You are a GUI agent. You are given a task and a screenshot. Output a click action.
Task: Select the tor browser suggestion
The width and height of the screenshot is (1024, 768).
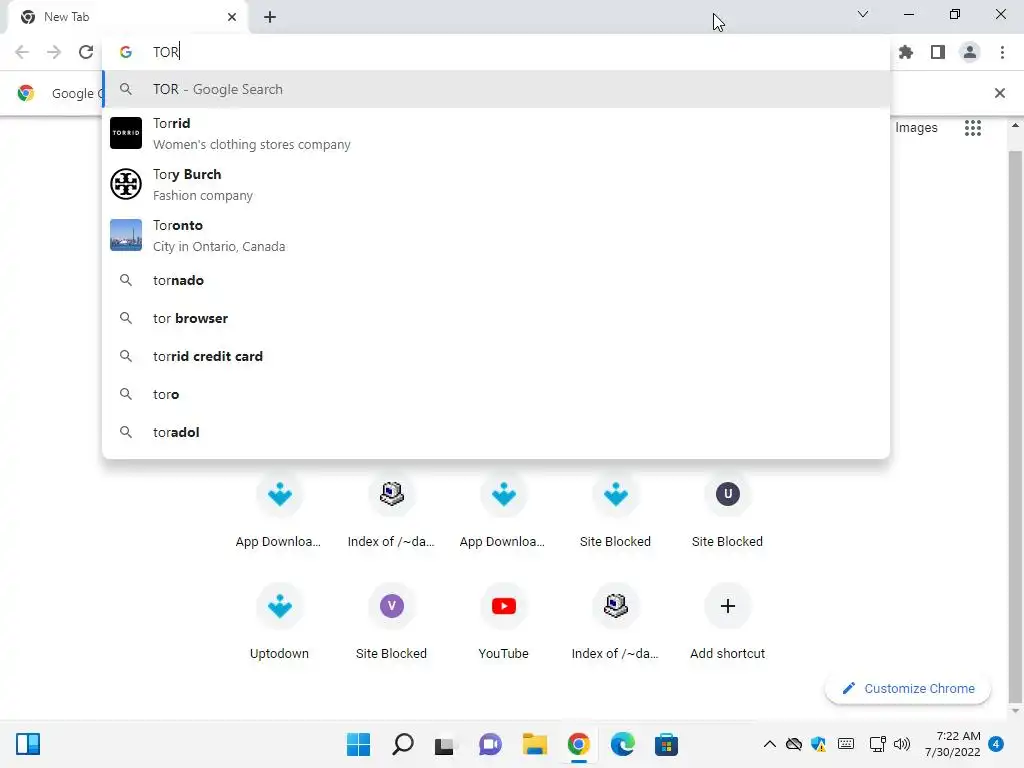[496, 318]
